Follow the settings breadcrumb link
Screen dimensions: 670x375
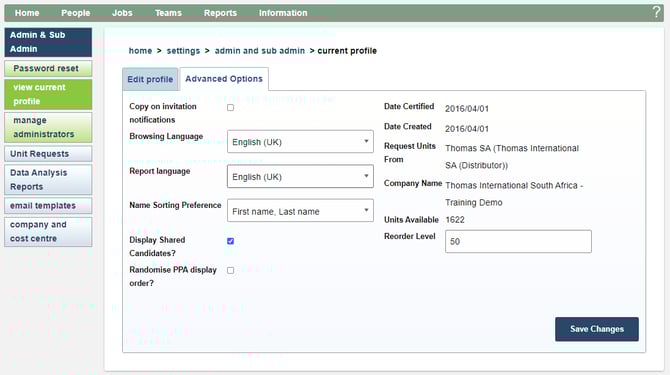coord(183,51)
